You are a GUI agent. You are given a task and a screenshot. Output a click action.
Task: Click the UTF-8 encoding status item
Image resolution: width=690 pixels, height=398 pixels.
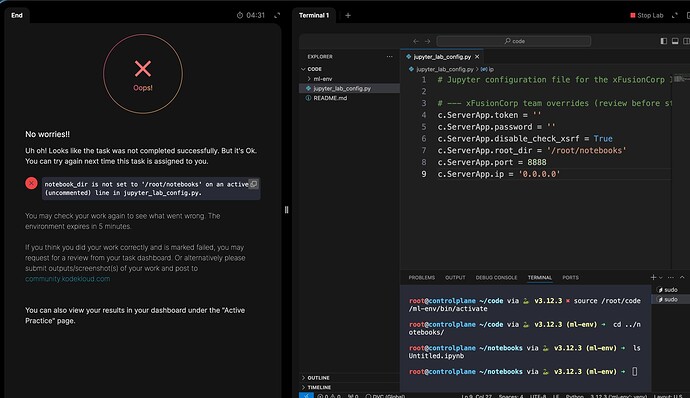pos(538,396)
